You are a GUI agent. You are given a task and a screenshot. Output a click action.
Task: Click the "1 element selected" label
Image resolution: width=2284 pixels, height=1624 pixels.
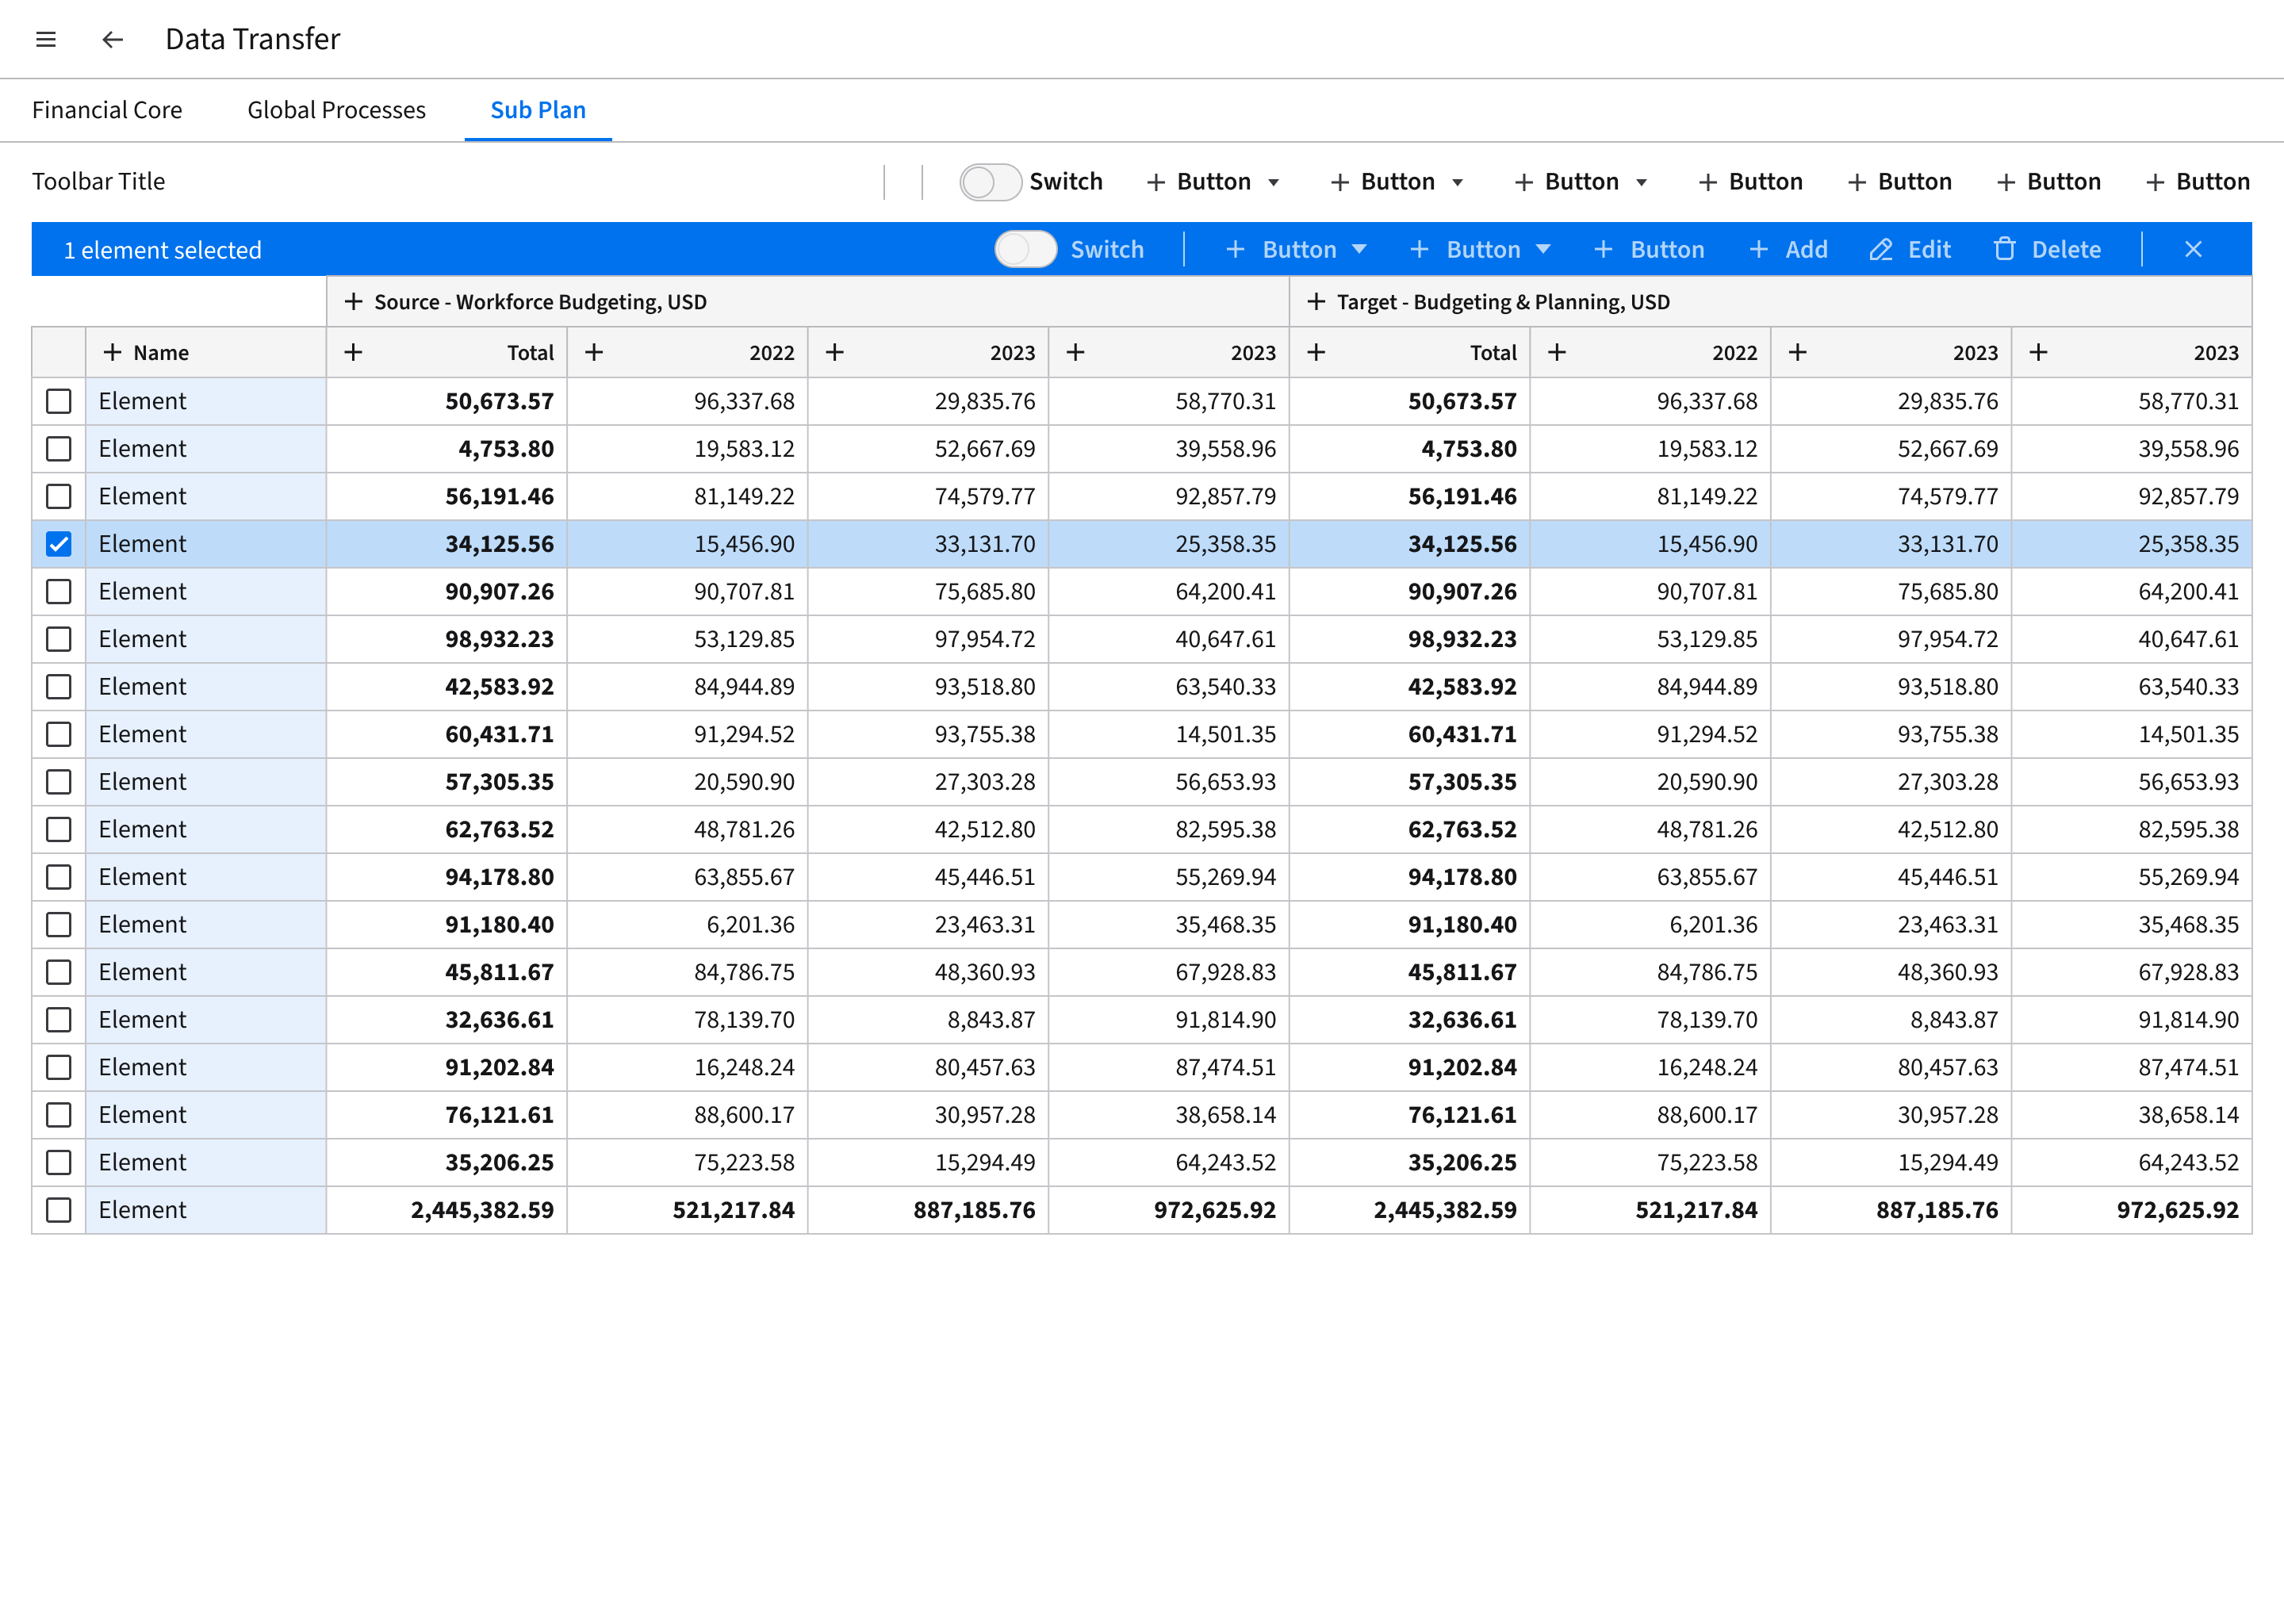pyautogui.click(x=163, y=250)
